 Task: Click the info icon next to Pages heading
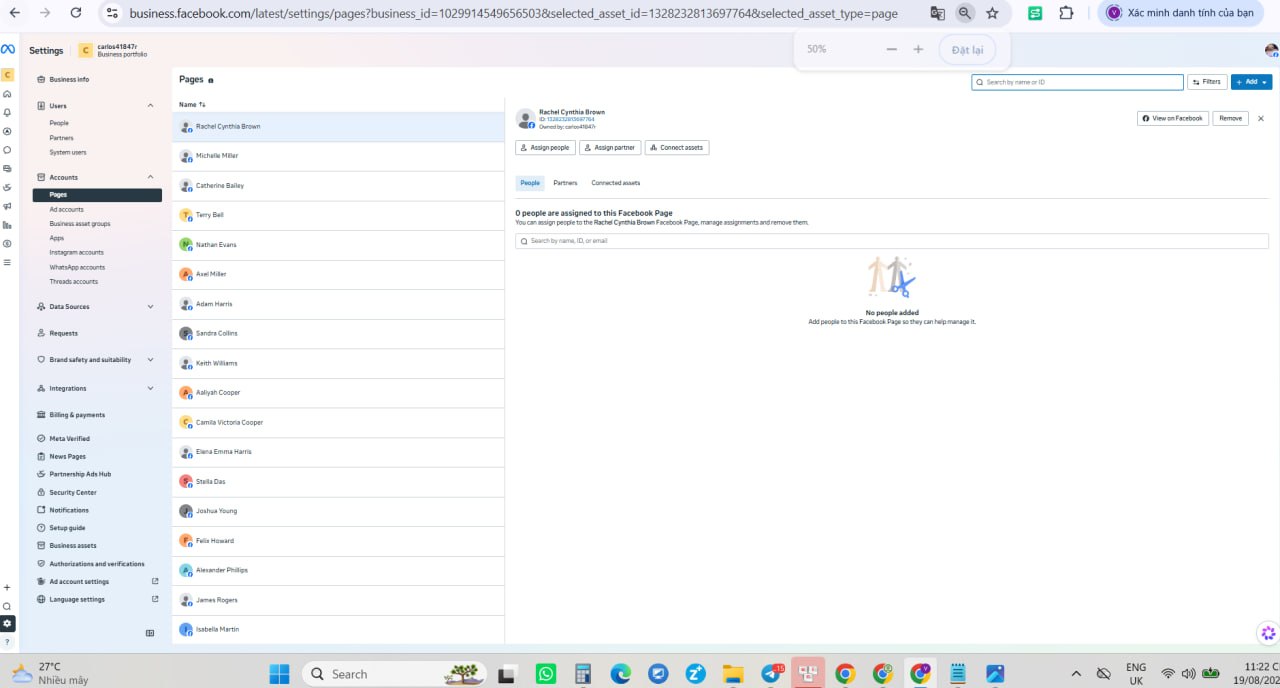[210, 80]
